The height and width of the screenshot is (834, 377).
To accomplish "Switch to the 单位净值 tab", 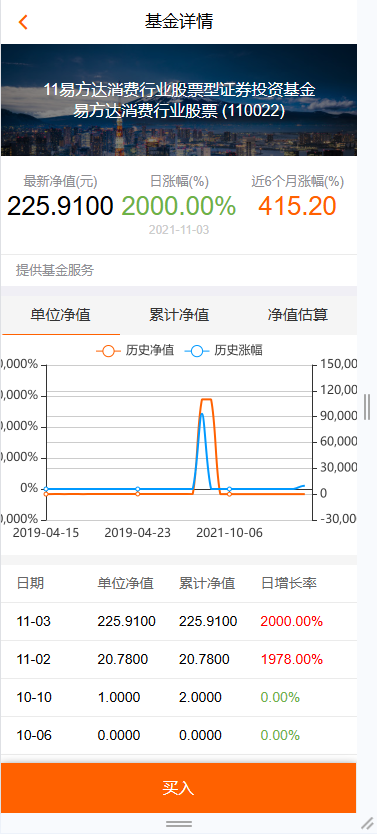I will [61, 315].
